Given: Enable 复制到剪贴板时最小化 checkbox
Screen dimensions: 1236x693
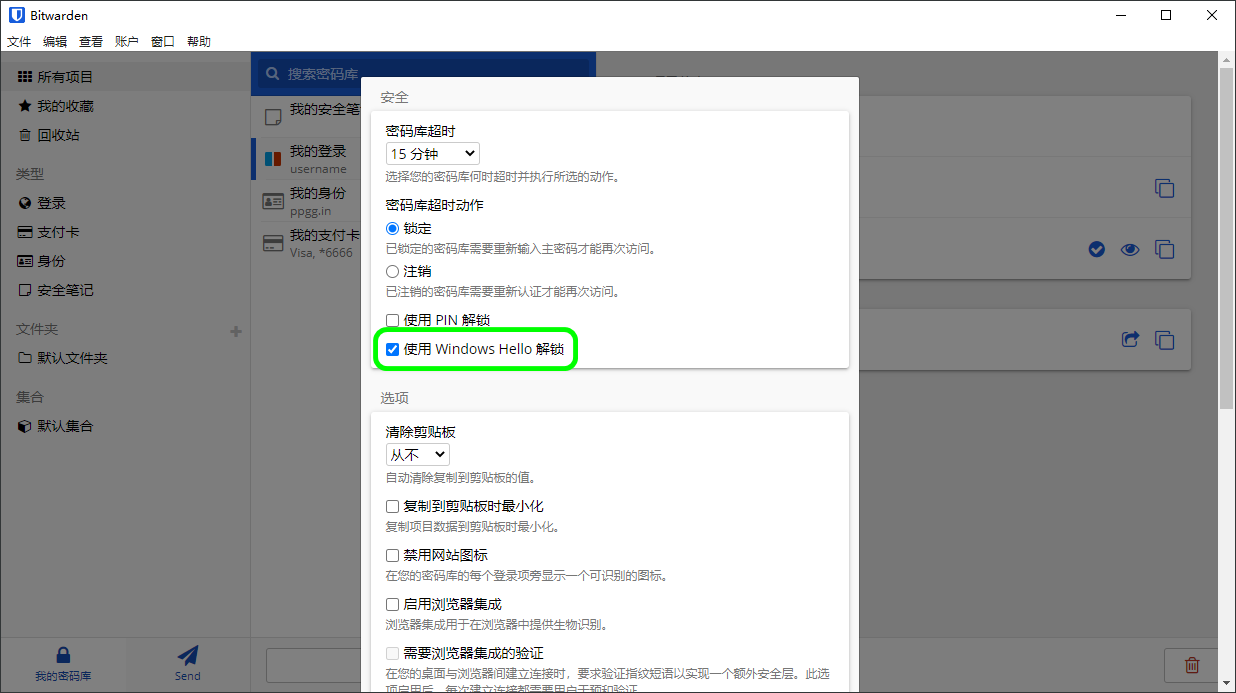Looking at the screenshot, I should coord(393,507).
